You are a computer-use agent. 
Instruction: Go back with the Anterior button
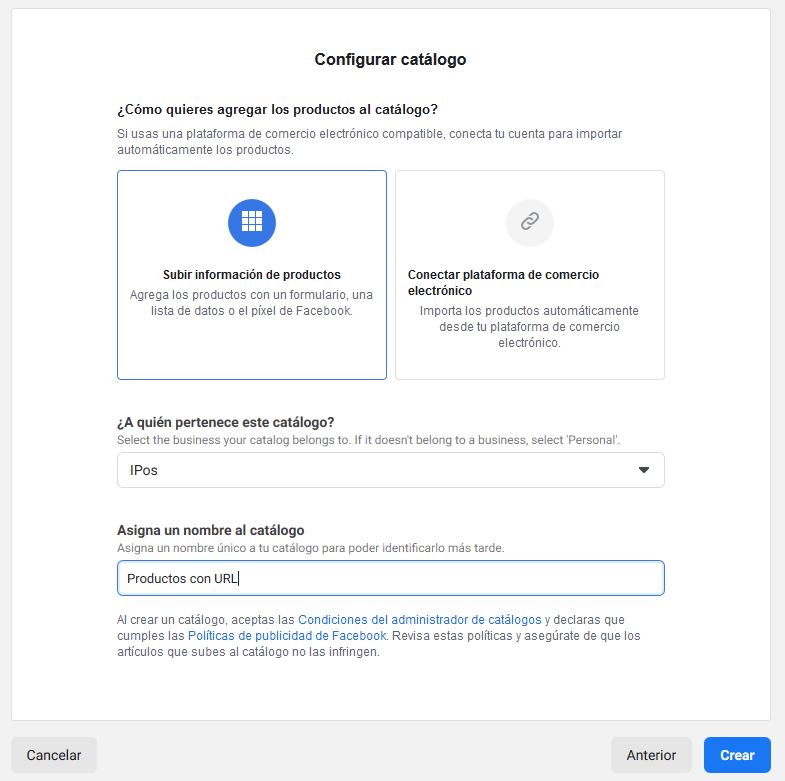(x=651, y=755)
